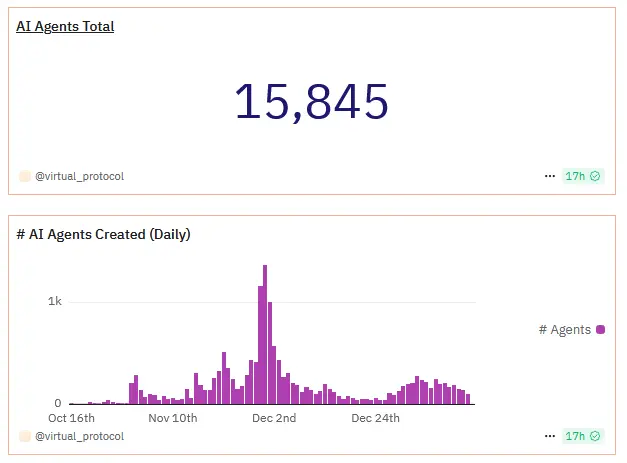
Task: Click the Nov 10th axis label
Action: (x=173, y=418)
